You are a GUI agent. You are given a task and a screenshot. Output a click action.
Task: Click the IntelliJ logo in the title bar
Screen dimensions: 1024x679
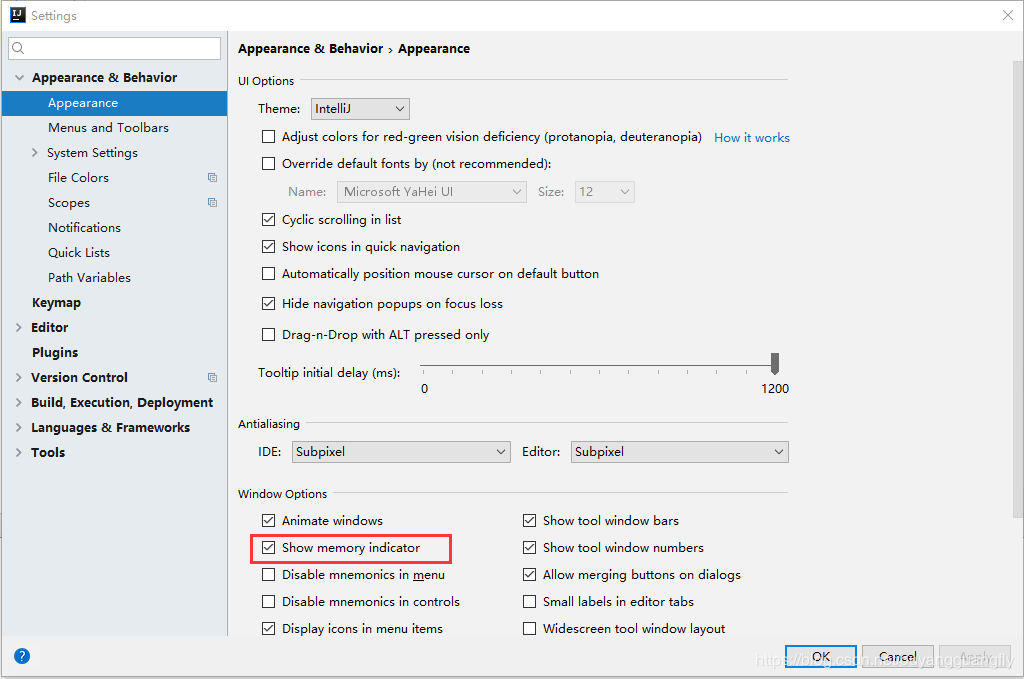click(x=17, y=15)
